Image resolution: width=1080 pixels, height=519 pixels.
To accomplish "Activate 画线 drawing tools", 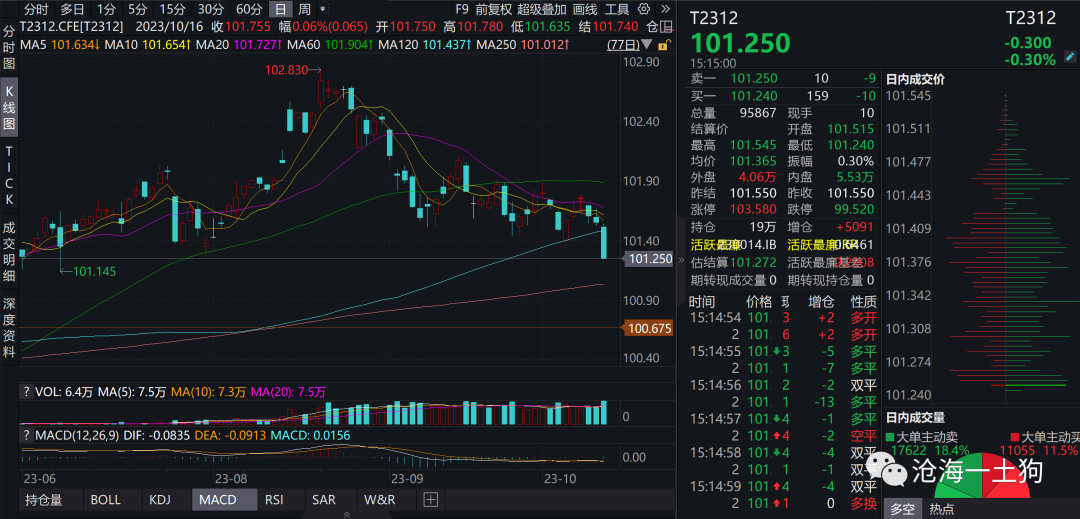I will tap(585, 10).
